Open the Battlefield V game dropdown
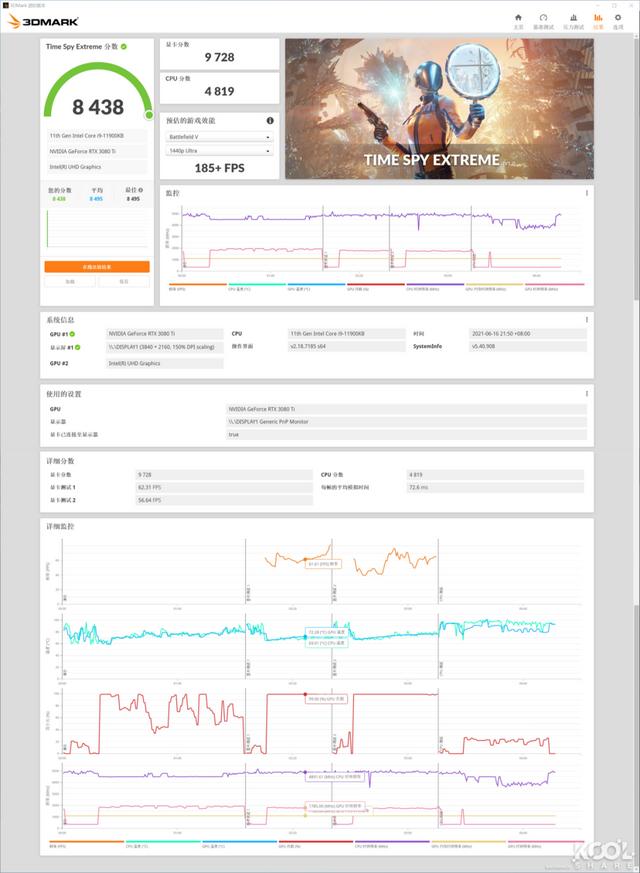This screenshot has height=873, width=640. click(219, 137)
